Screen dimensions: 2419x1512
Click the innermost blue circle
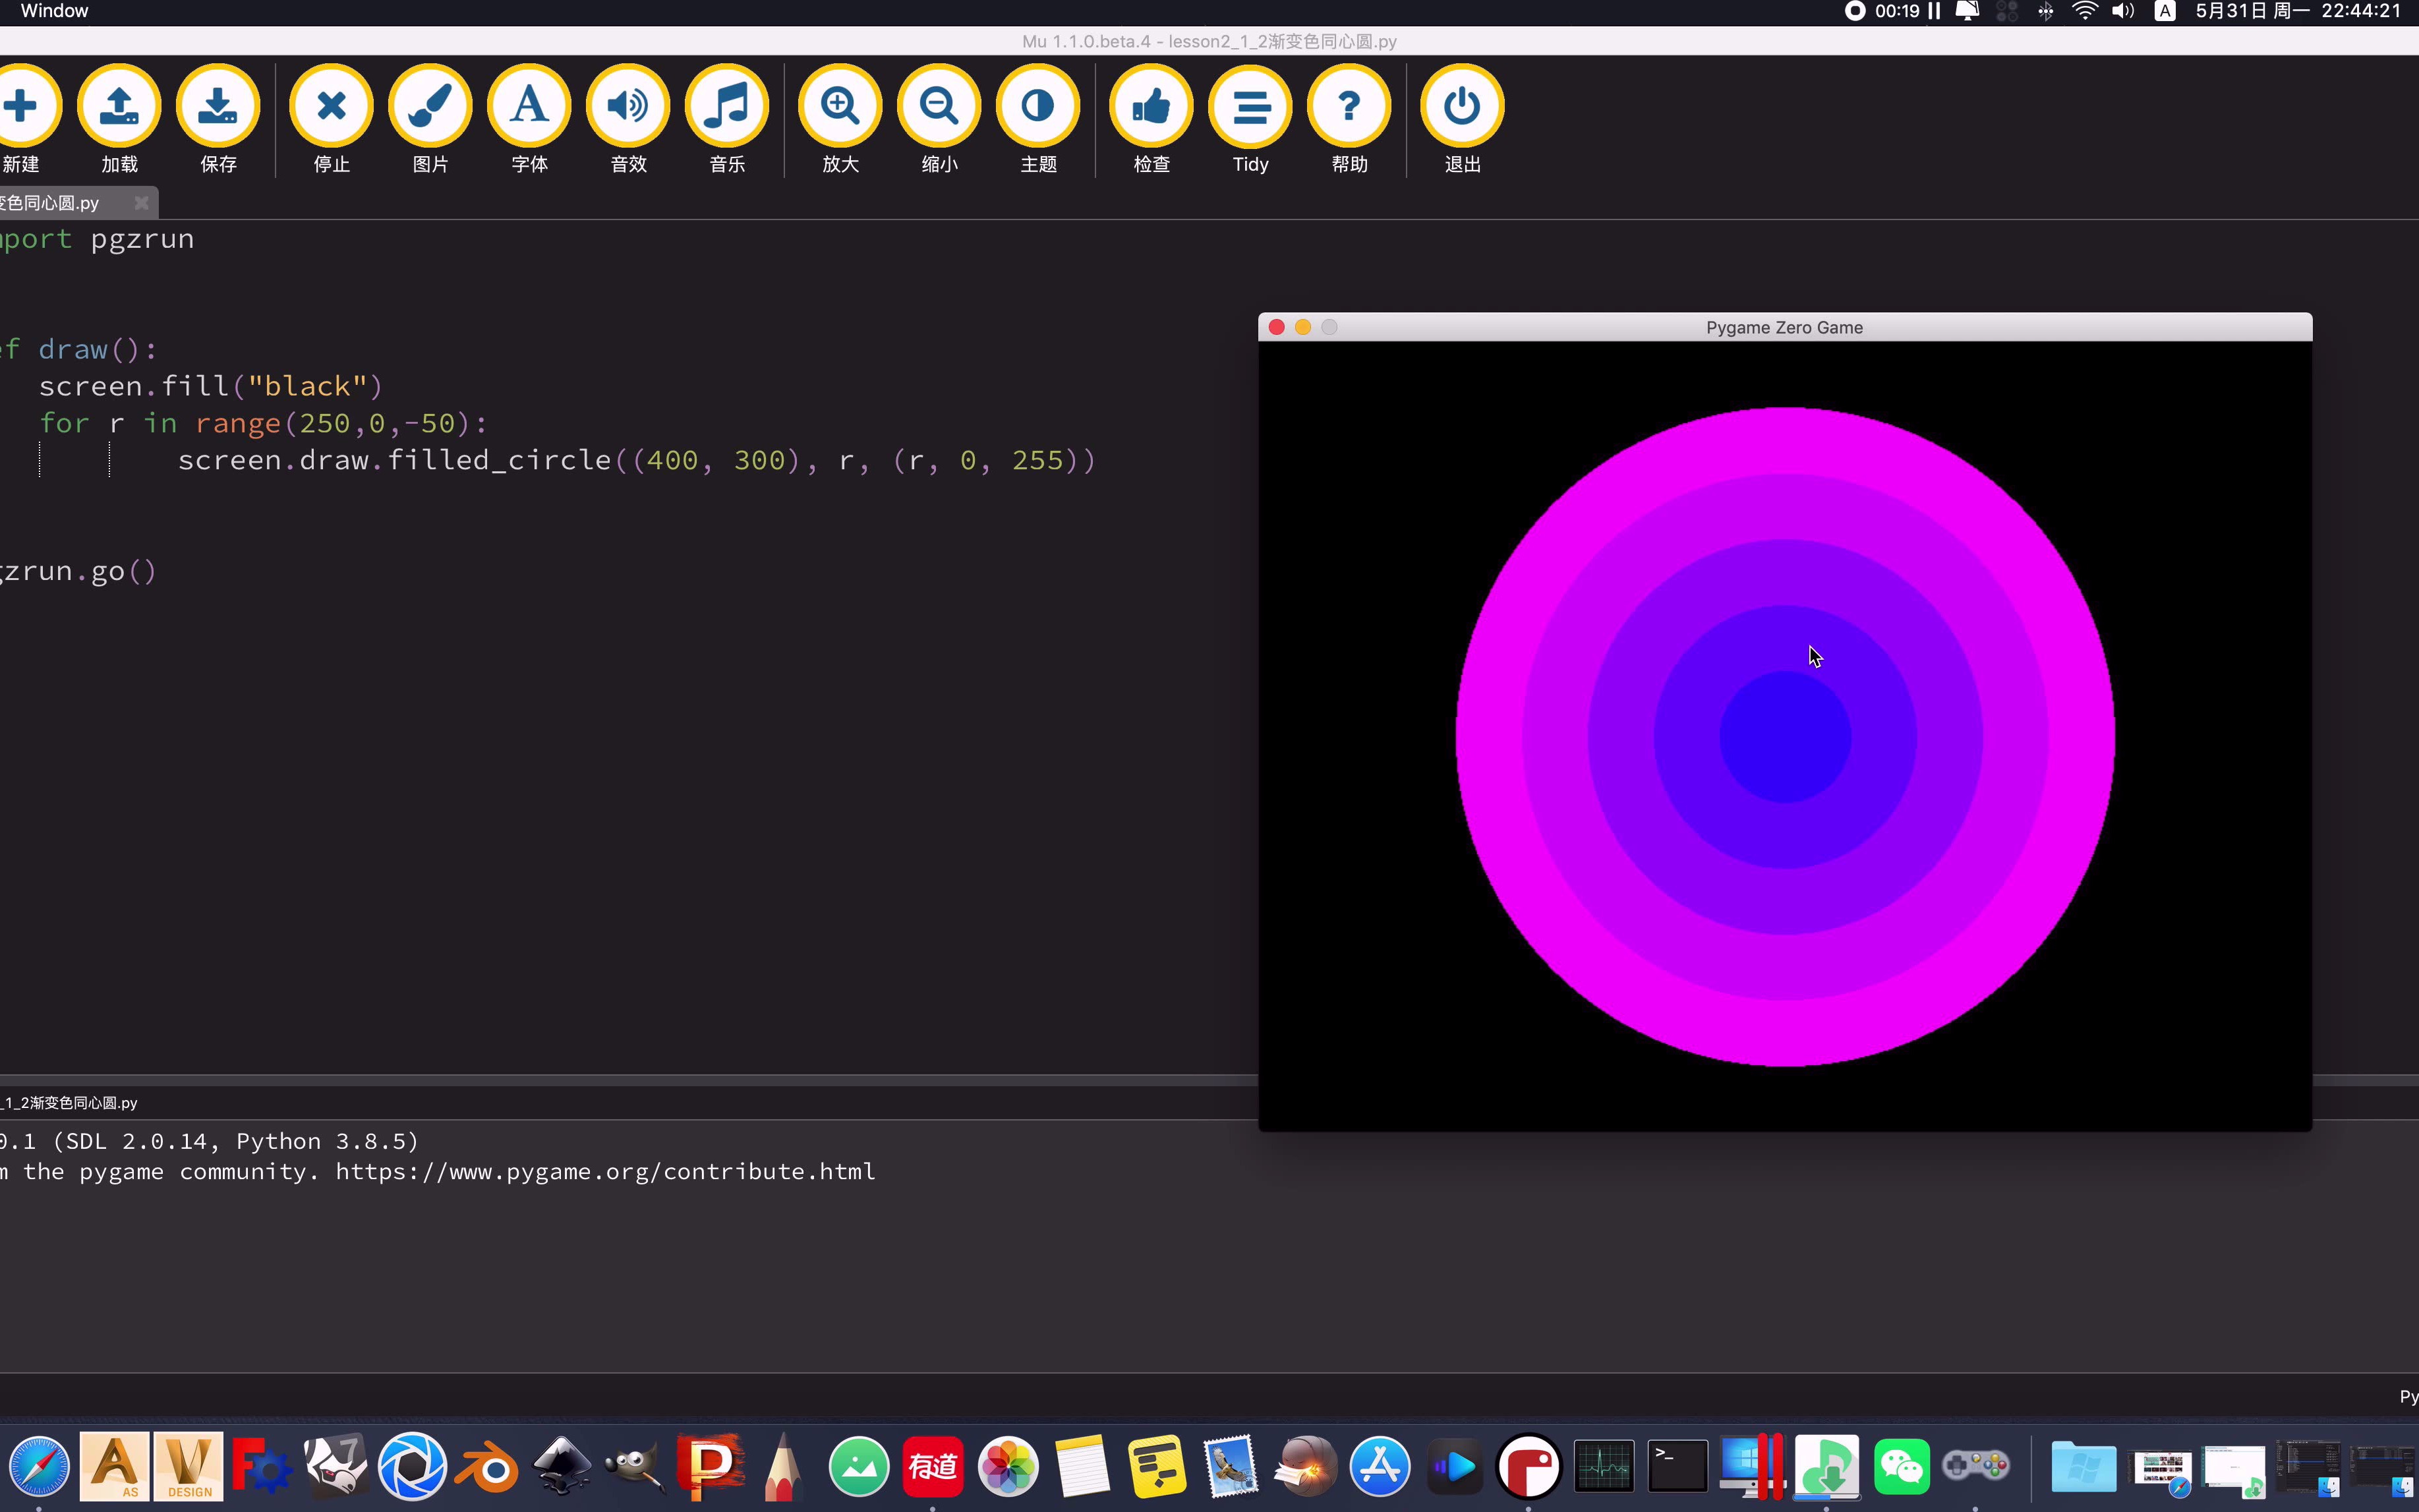[x=1785, y=737]
